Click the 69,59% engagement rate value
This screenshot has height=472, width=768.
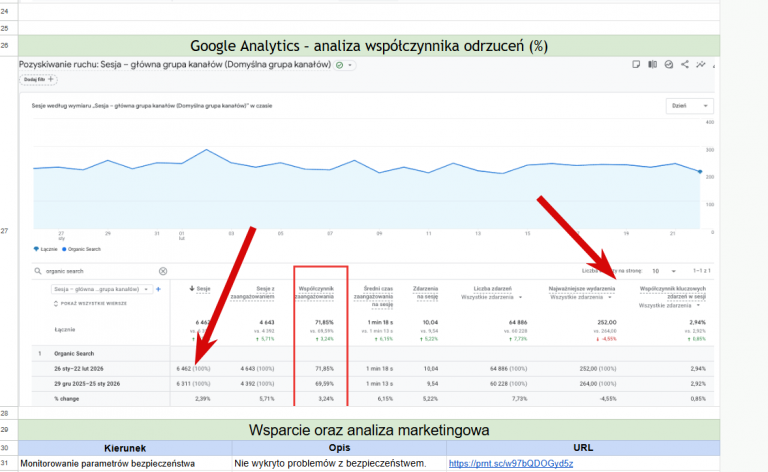coord(324,384)
